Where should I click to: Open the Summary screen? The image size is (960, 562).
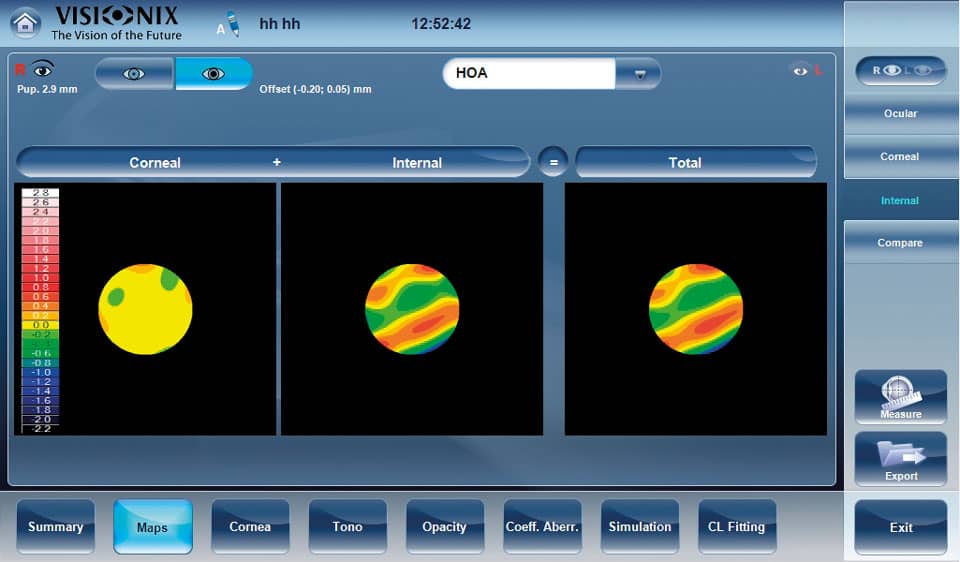(56, 526)
